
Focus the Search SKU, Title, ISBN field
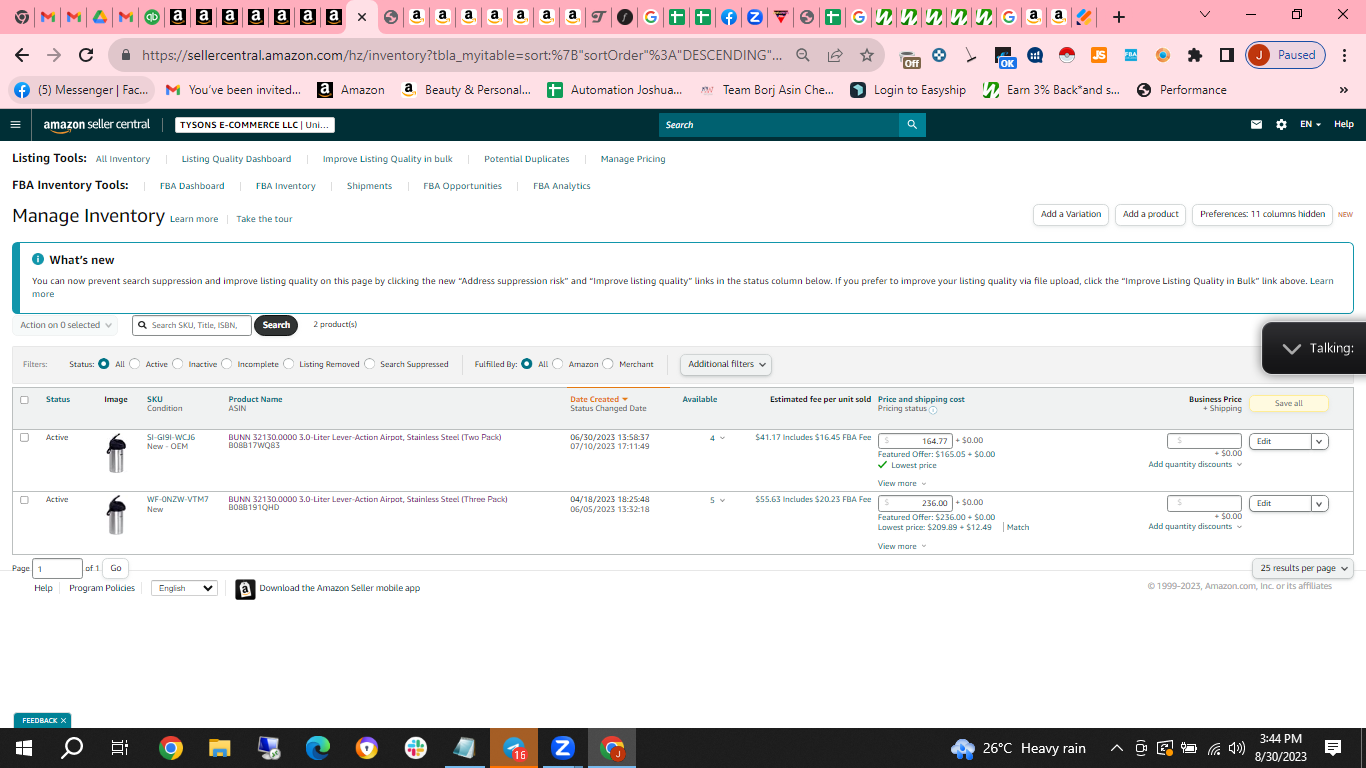(x=192, y=325)
